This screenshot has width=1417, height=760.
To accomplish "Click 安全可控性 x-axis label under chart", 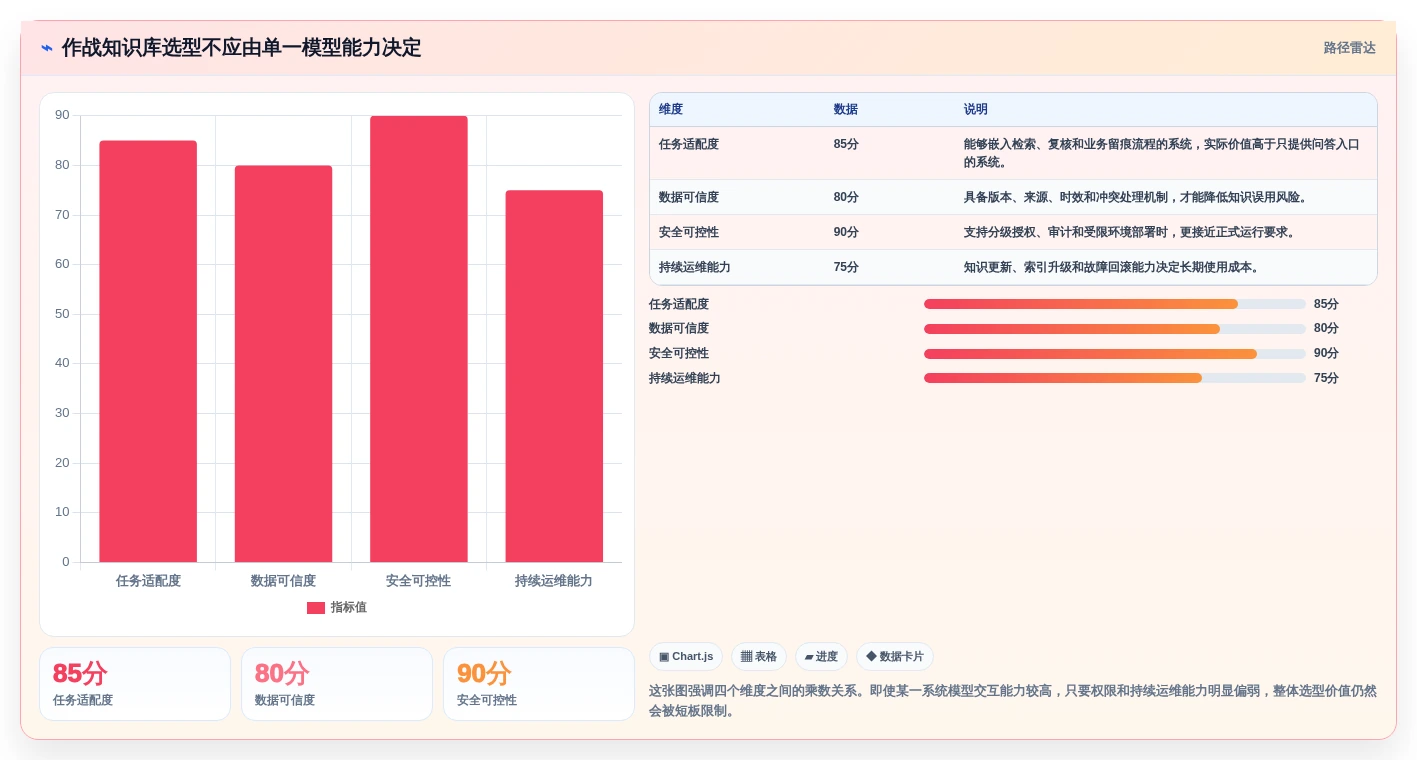I will (419, 580).
